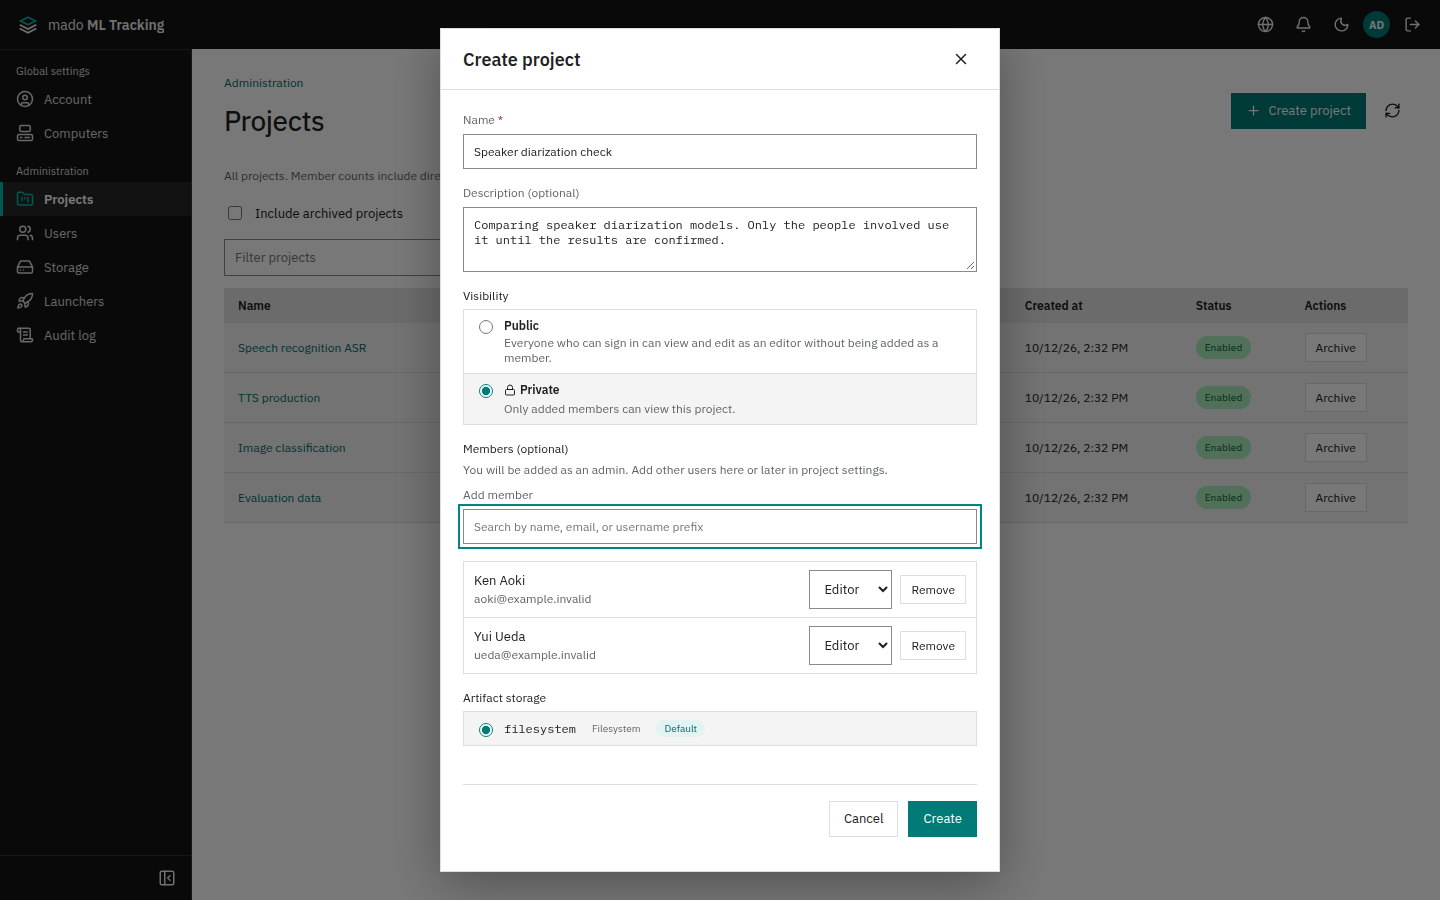Click into the Description text area

[x=720, y=239]
